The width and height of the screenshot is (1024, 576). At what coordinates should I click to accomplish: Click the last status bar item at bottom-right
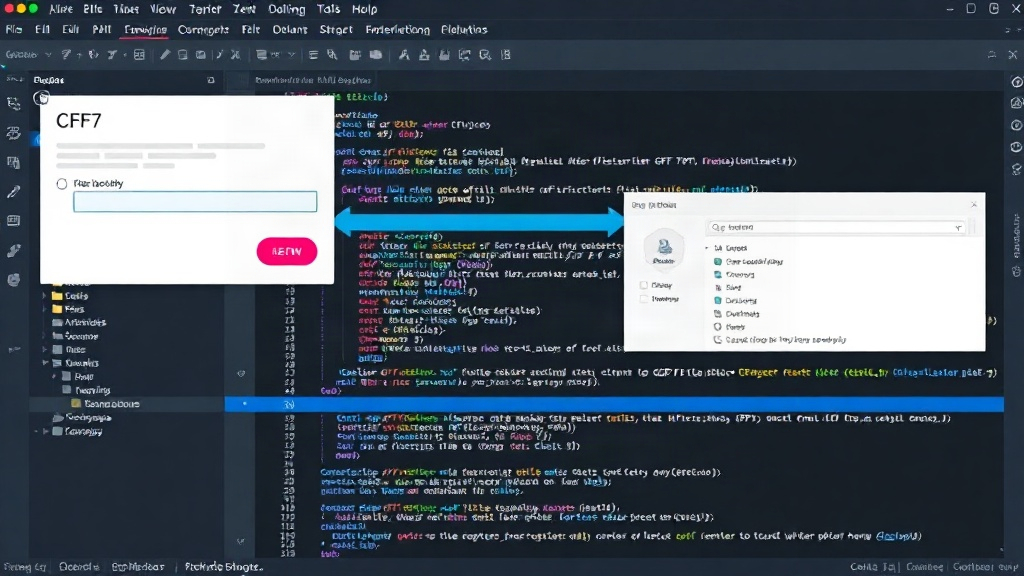(984, 567)
